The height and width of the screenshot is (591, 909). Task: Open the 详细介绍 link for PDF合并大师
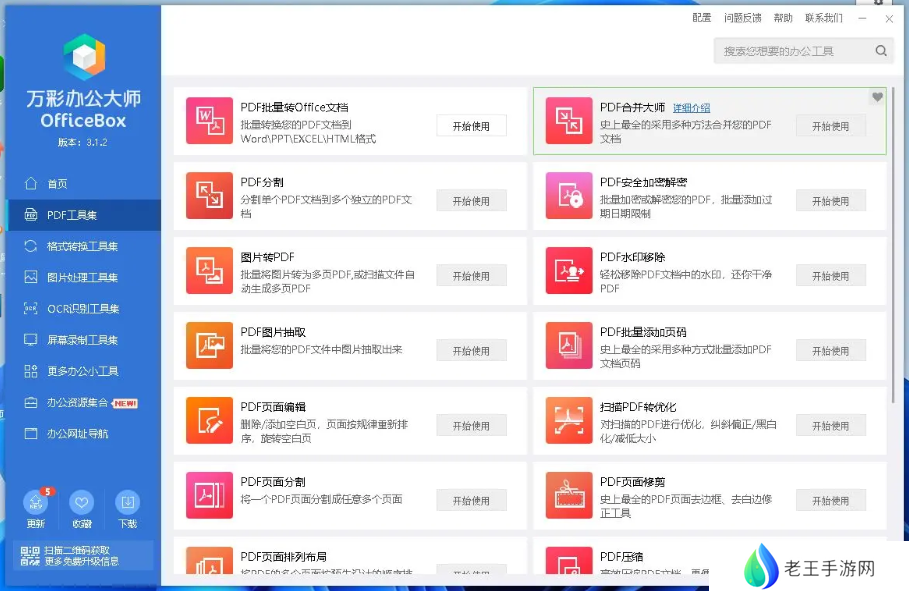coord(691,108)
